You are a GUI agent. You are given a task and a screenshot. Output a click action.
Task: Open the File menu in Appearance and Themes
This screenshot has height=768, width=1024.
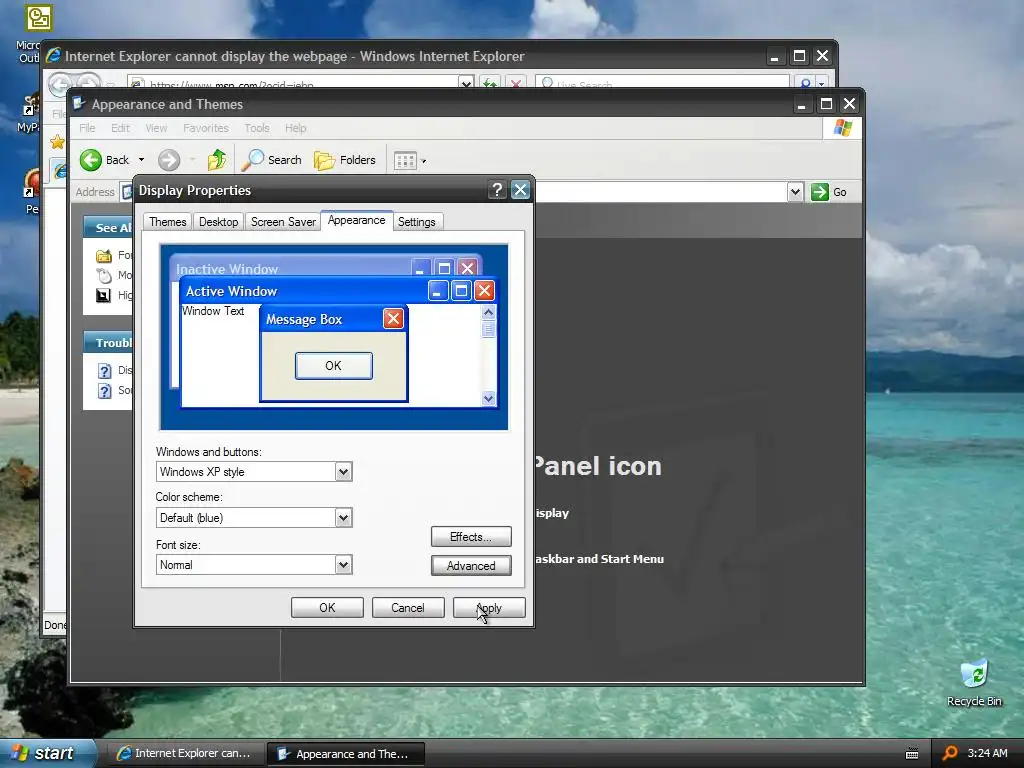click(x=88, y=128)
